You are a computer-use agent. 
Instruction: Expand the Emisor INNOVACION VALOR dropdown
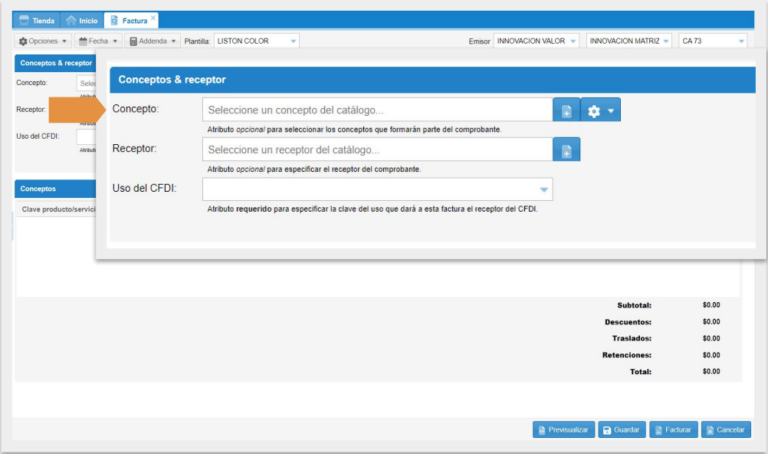point(573,41)
